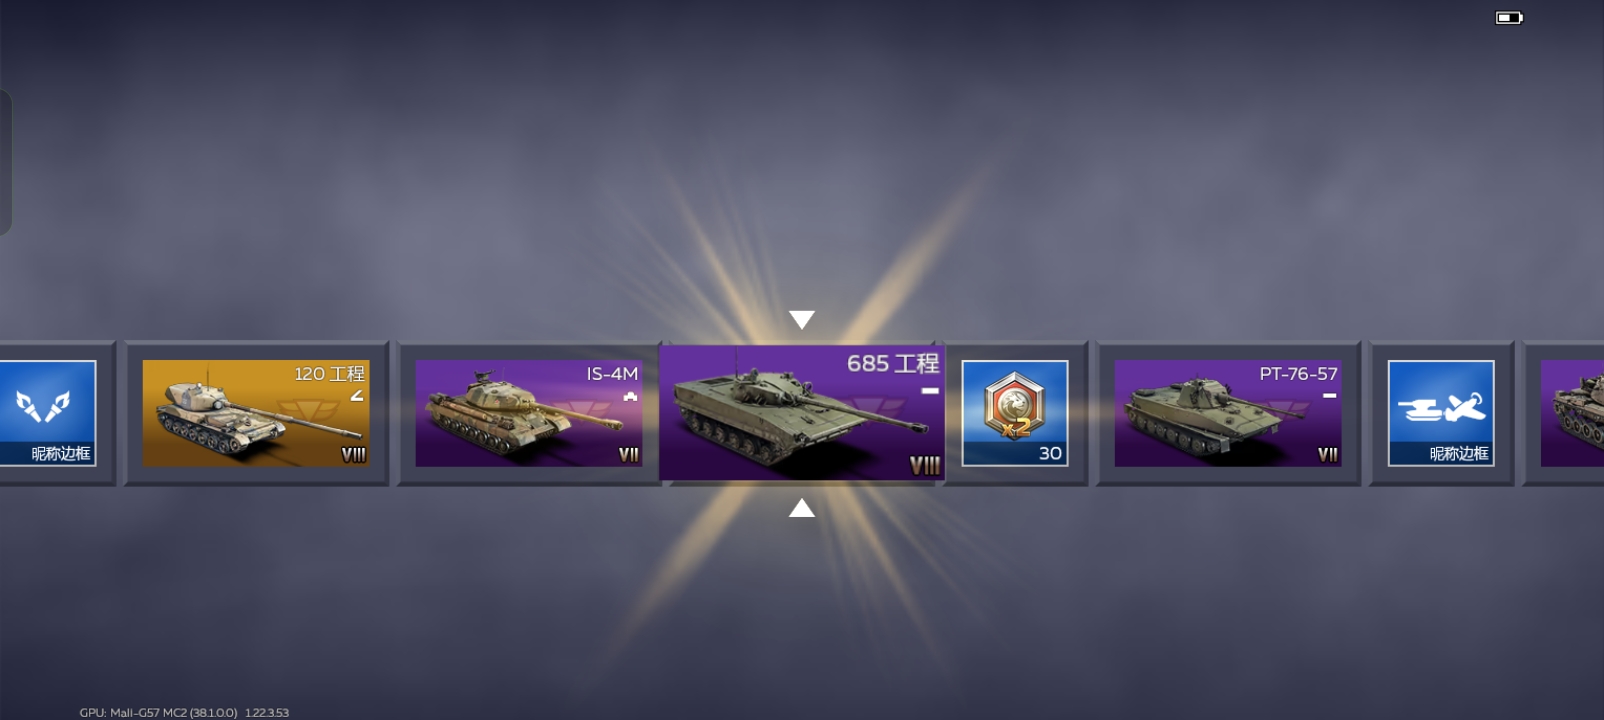This screenshot has width=1604, height=720.
Task: Click the 685 工程 name label
Action: pos(892,363)
